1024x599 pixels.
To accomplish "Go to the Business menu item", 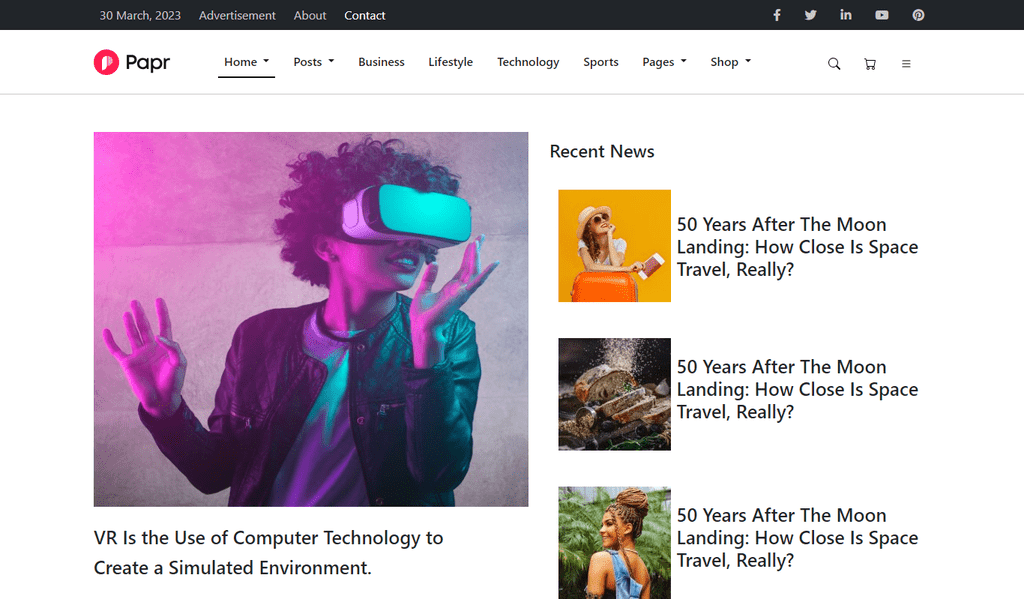I will pos(381,62).
